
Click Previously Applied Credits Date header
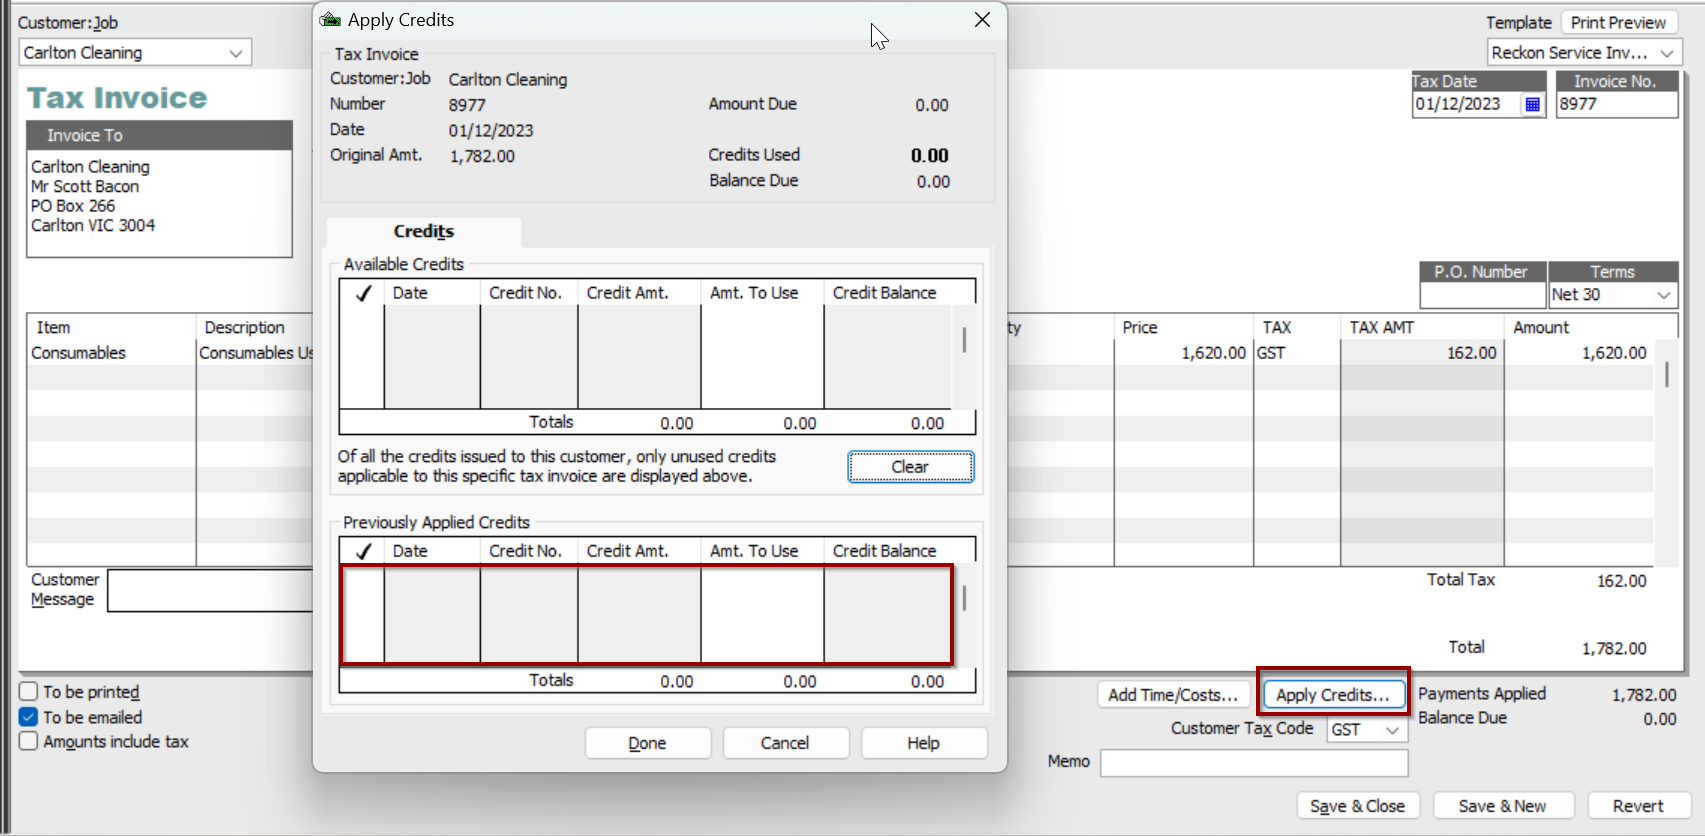(432, 551)
